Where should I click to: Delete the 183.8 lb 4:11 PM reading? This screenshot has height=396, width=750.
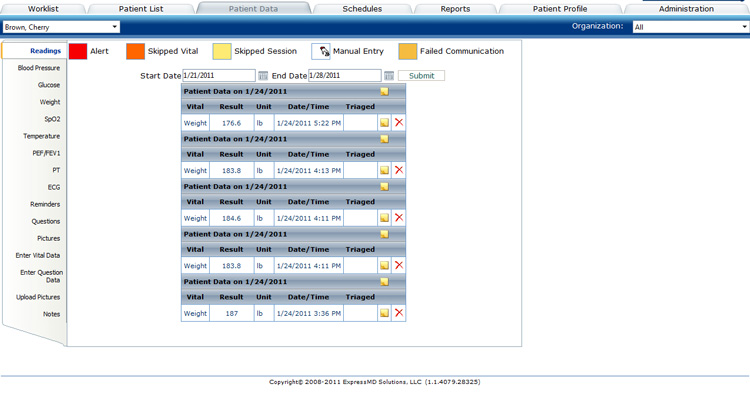tap(399, 265)
